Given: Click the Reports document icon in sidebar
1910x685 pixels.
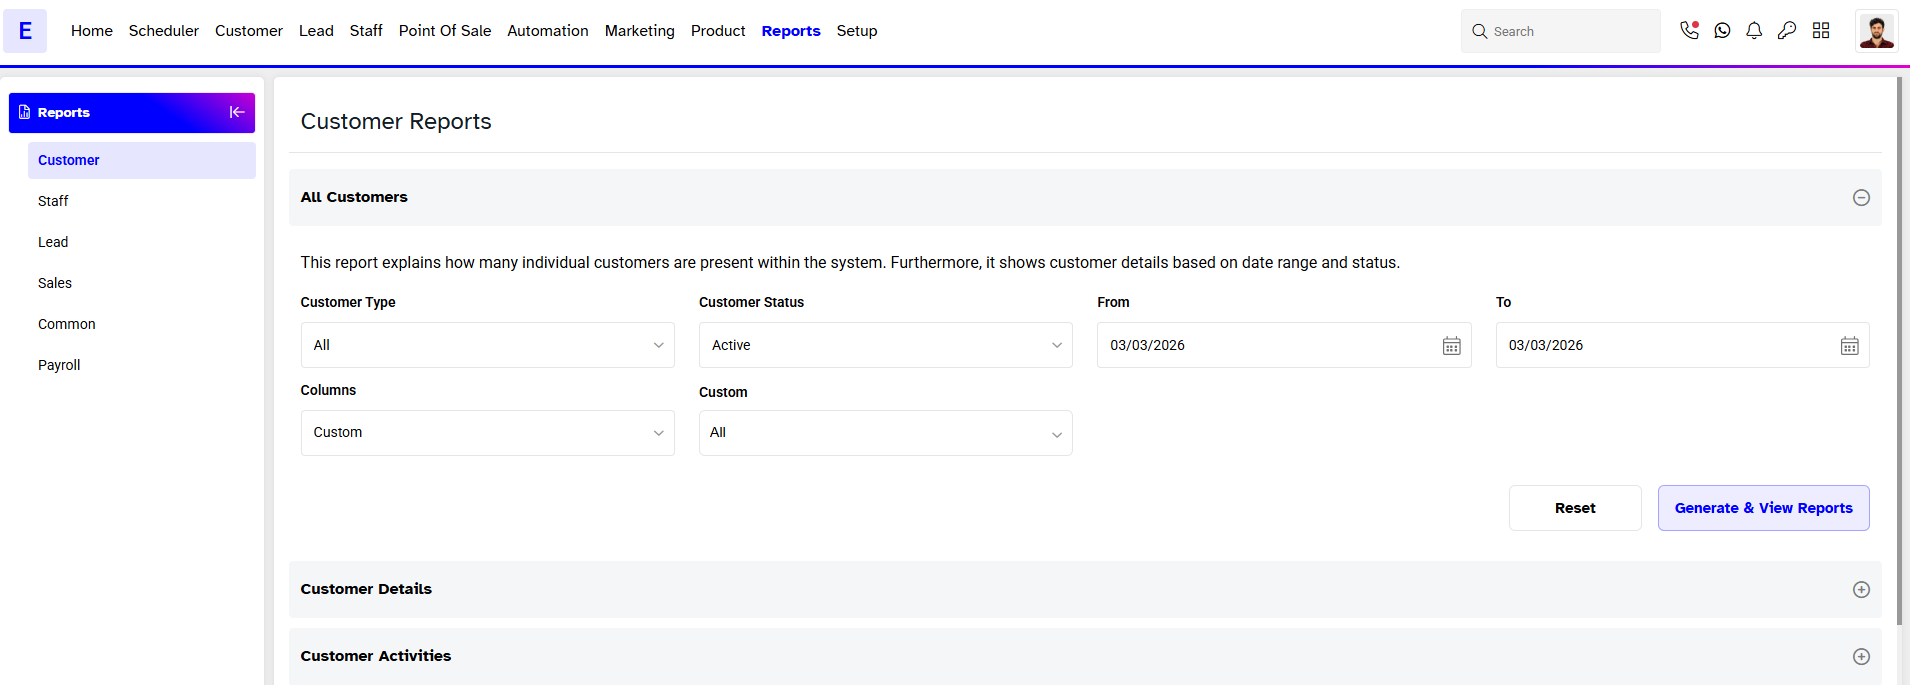Looking at the screenshot, I should tap(24, 112).
